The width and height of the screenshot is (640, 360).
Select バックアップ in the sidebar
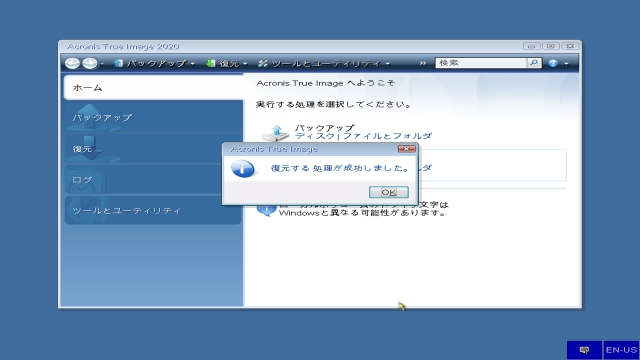(x=153, y=118)
